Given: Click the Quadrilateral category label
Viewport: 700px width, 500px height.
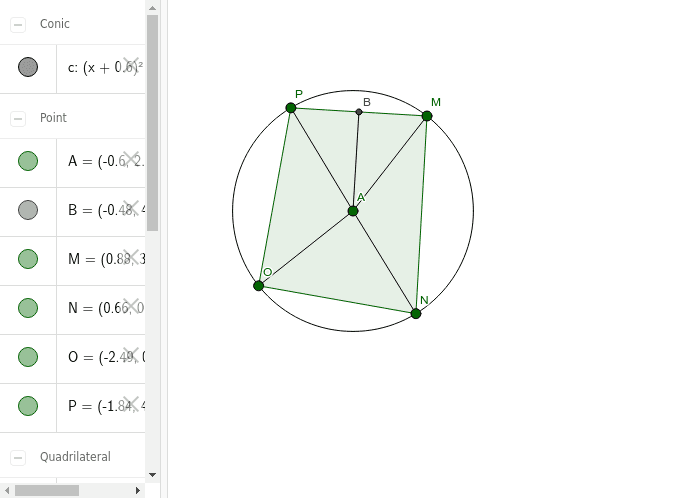Looking at the screenshot, I should coord(75,457).
